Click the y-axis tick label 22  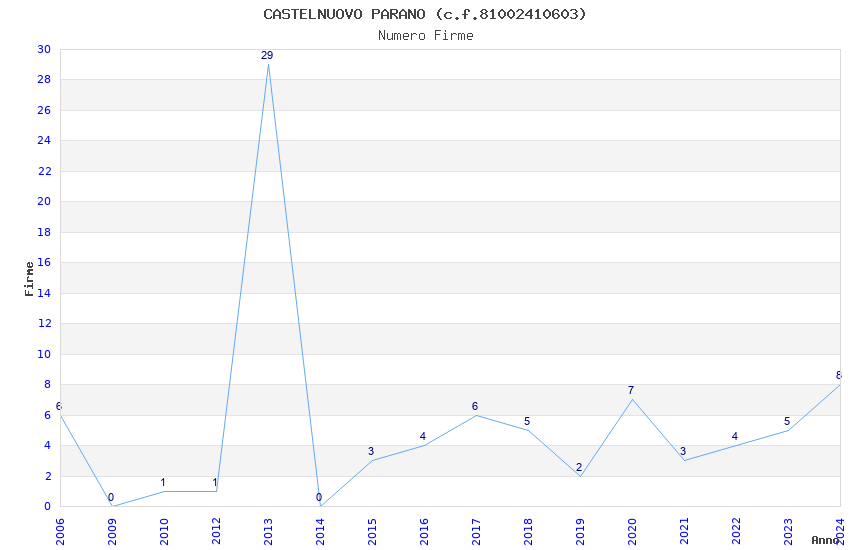(x=44, y=171)
